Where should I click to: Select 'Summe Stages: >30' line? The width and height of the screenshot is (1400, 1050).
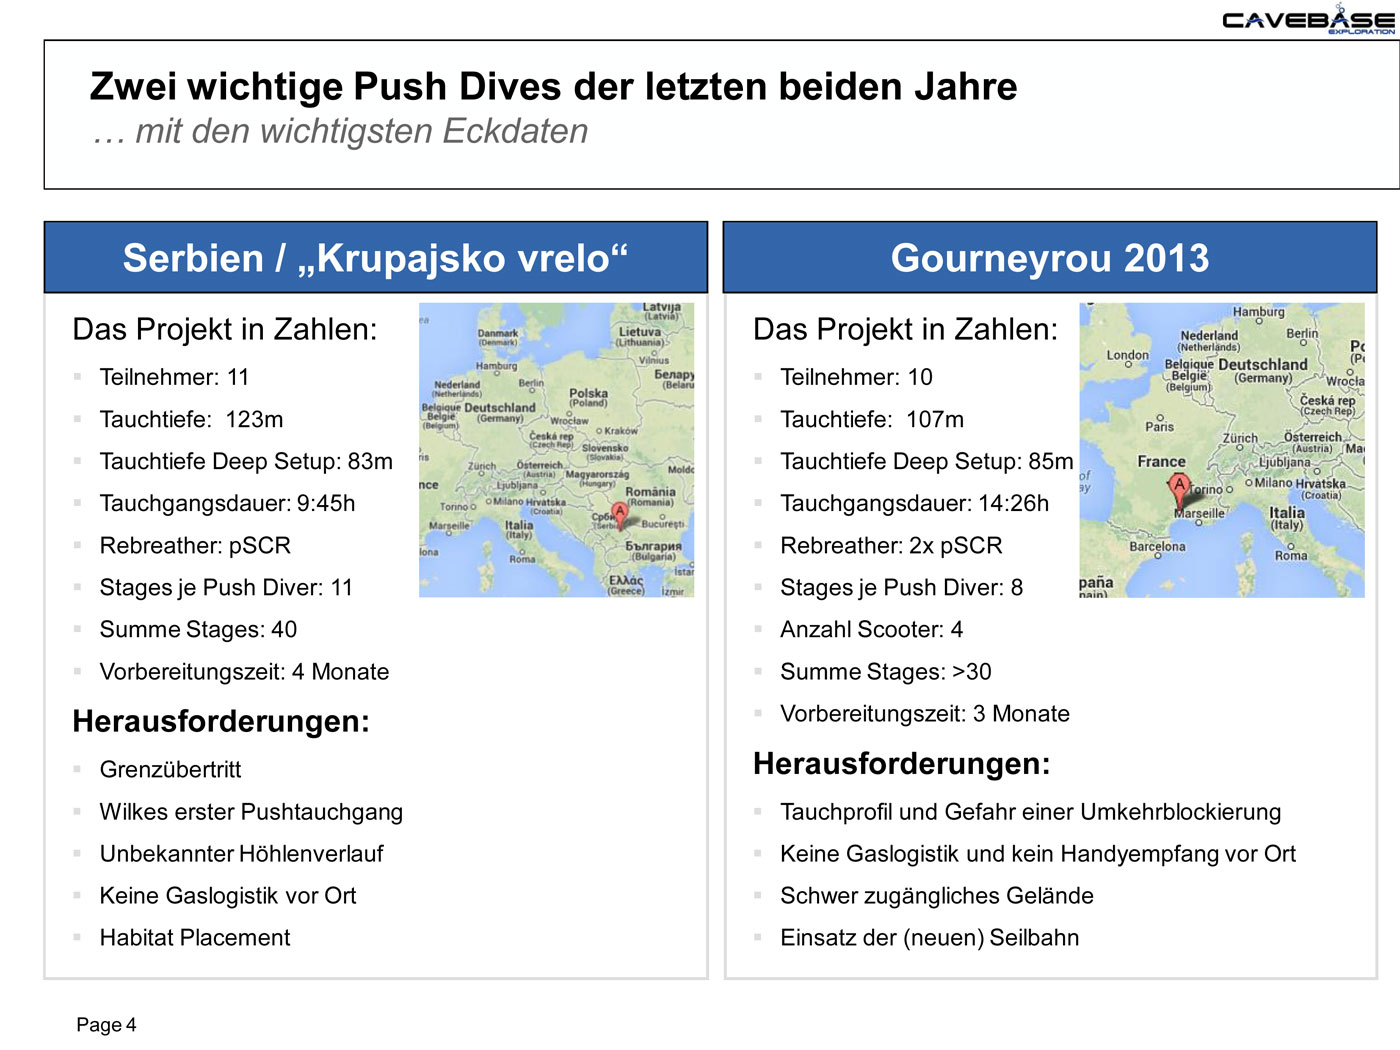point(886,671)
